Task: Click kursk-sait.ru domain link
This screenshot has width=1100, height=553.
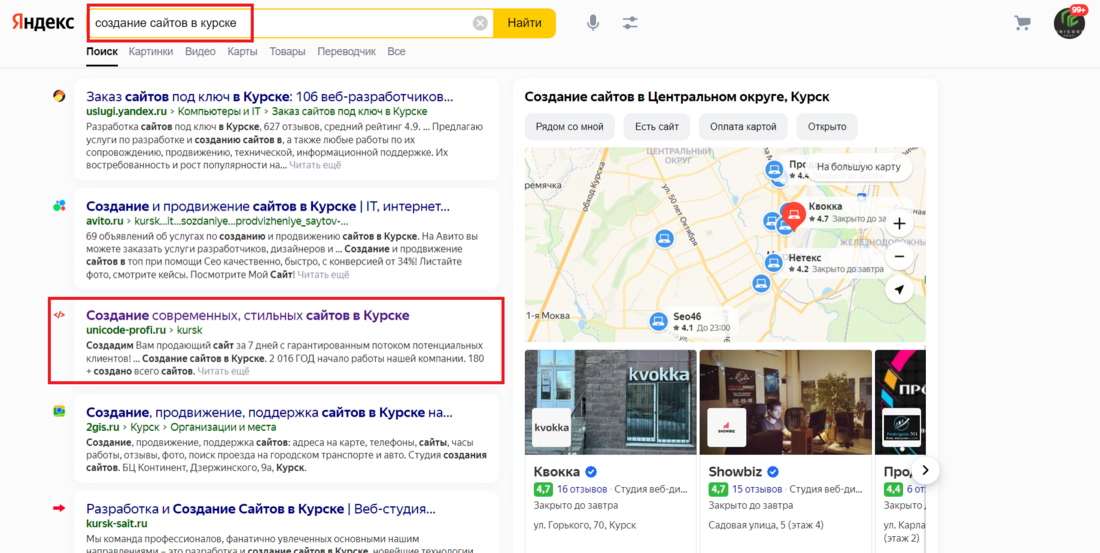Action: [116, 524]
